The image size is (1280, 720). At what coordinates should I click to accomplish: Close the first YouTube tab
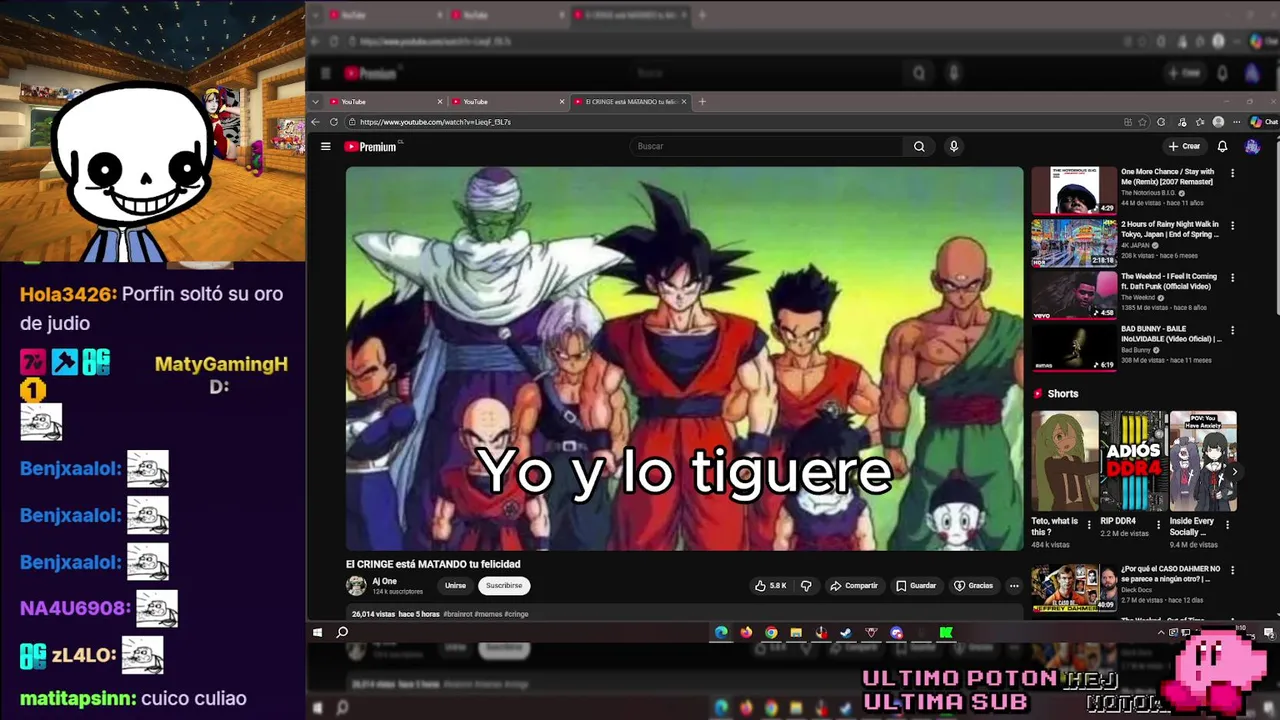pos(439,101)
